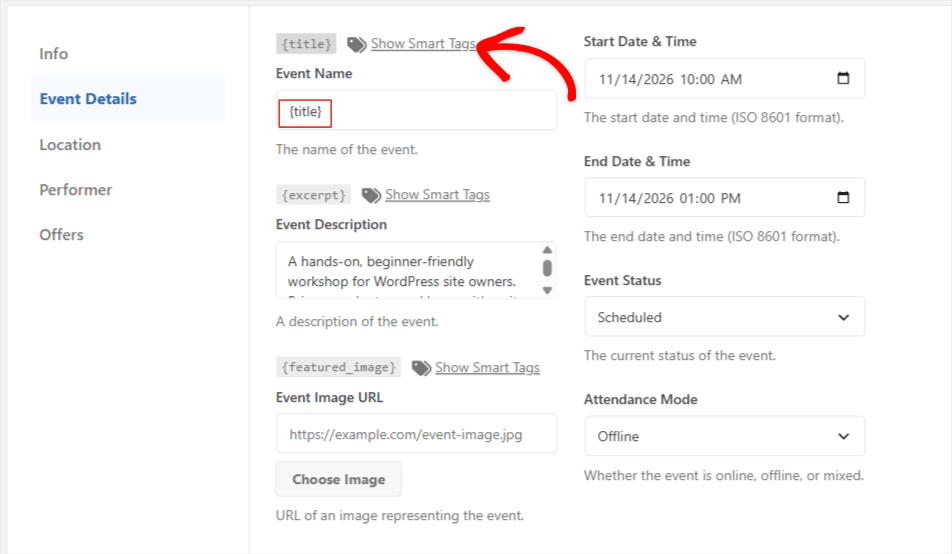952x554 pixels.
Task: Insert the {title} smart tag chip
Action: pos(306,44)
